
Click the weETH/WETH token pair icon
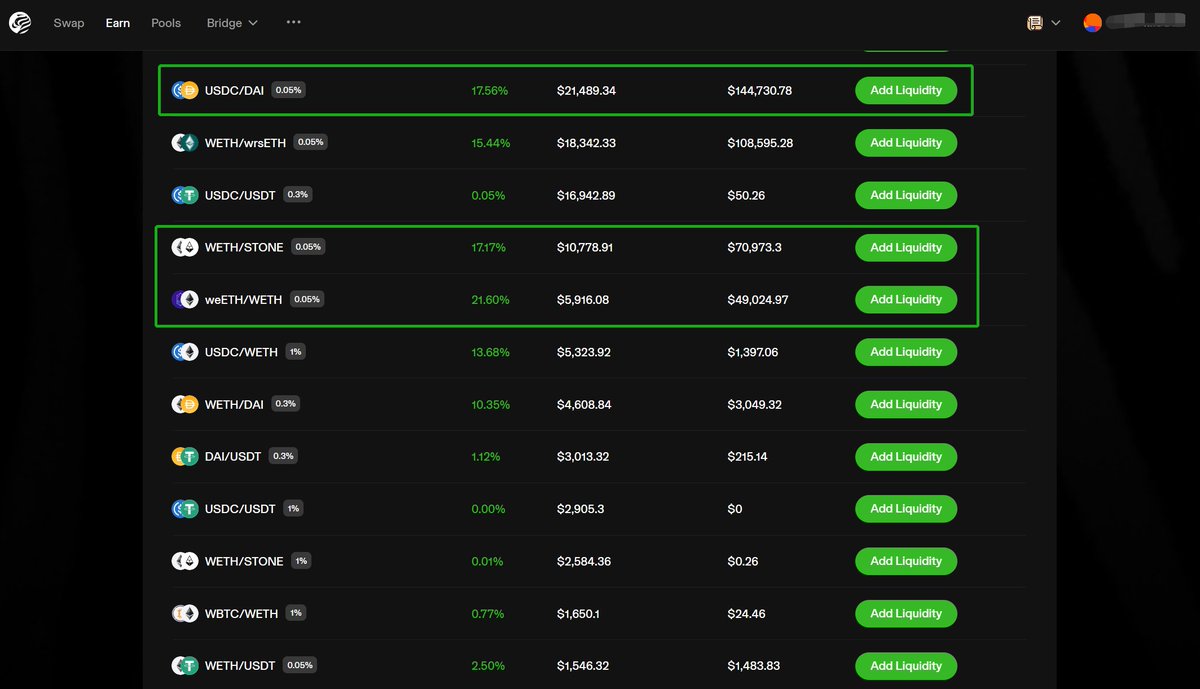coord(185,299)
